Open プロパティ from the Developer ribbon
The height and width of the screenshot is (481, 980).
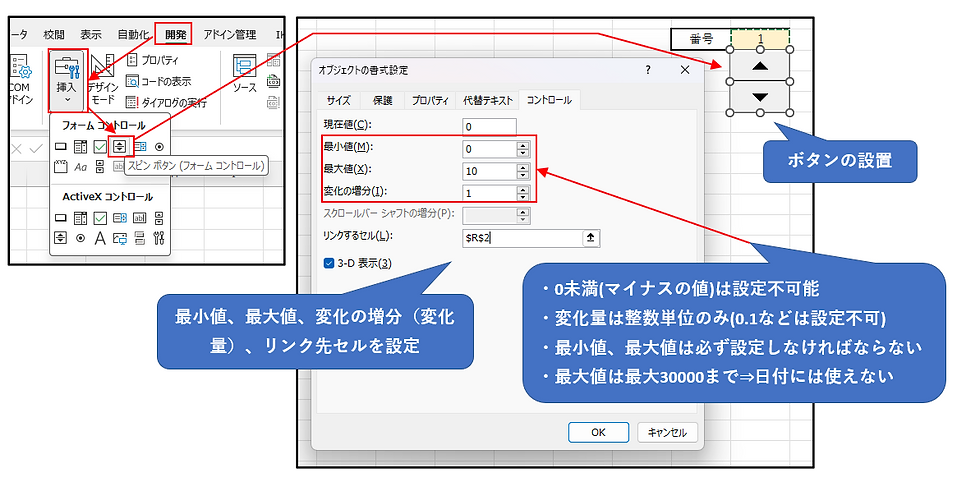pyautogui.click(x=152, y=61)
